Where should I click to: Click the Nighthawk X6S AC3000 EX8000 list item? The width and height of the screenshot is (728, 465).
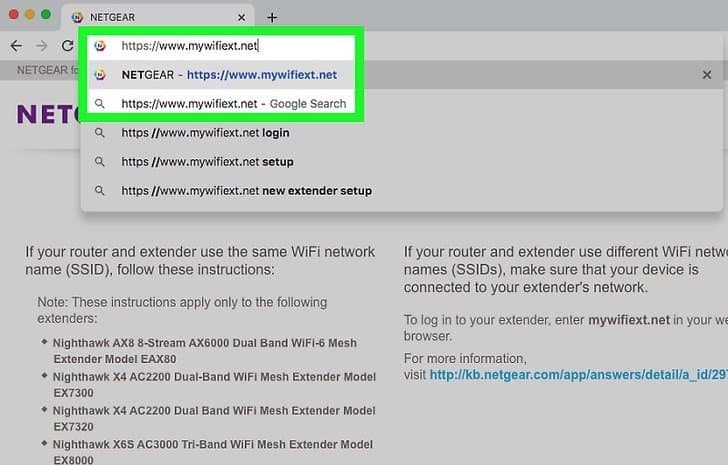(213, 452)
